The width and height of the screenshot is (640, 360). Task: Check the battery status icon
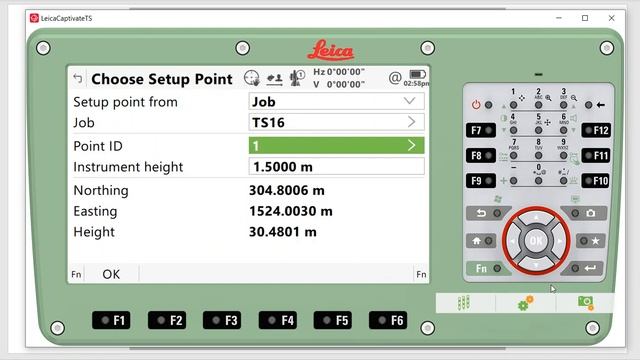[417, 74]
